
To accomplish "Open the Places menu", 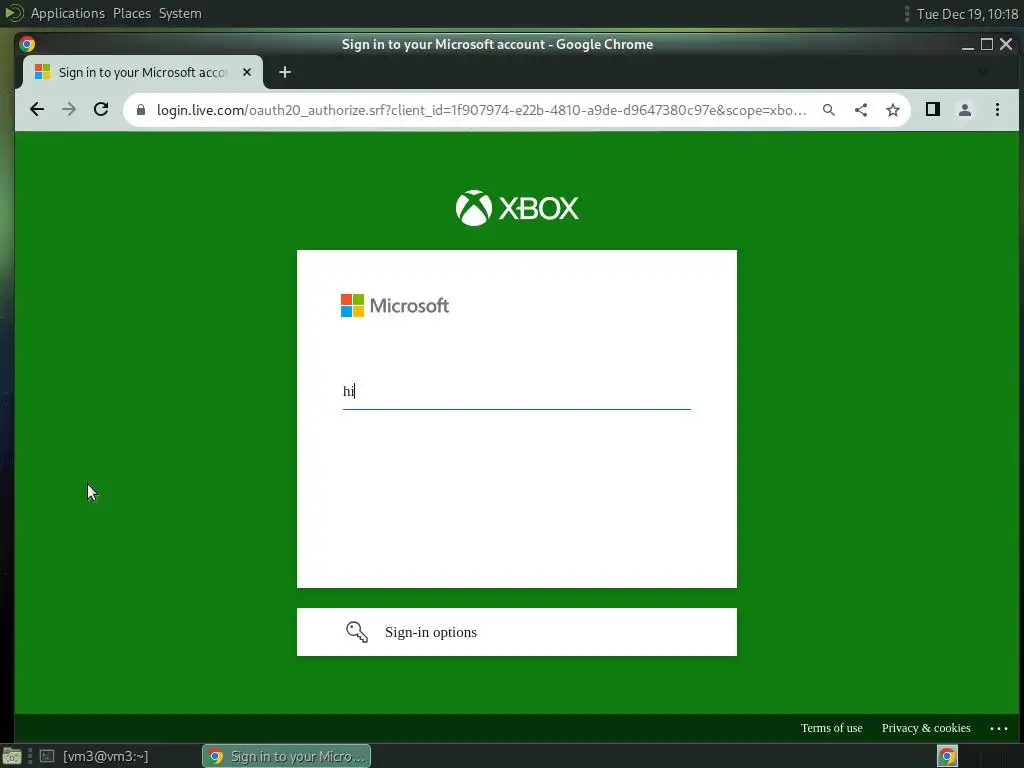I will 131,13.
